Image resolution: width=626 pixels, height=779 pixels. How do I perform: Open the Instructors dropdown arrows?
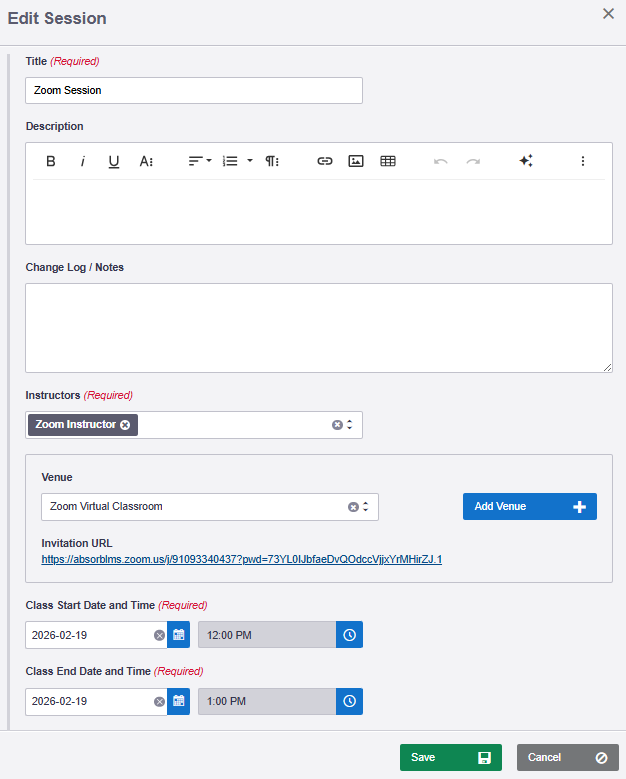[350, 425]
